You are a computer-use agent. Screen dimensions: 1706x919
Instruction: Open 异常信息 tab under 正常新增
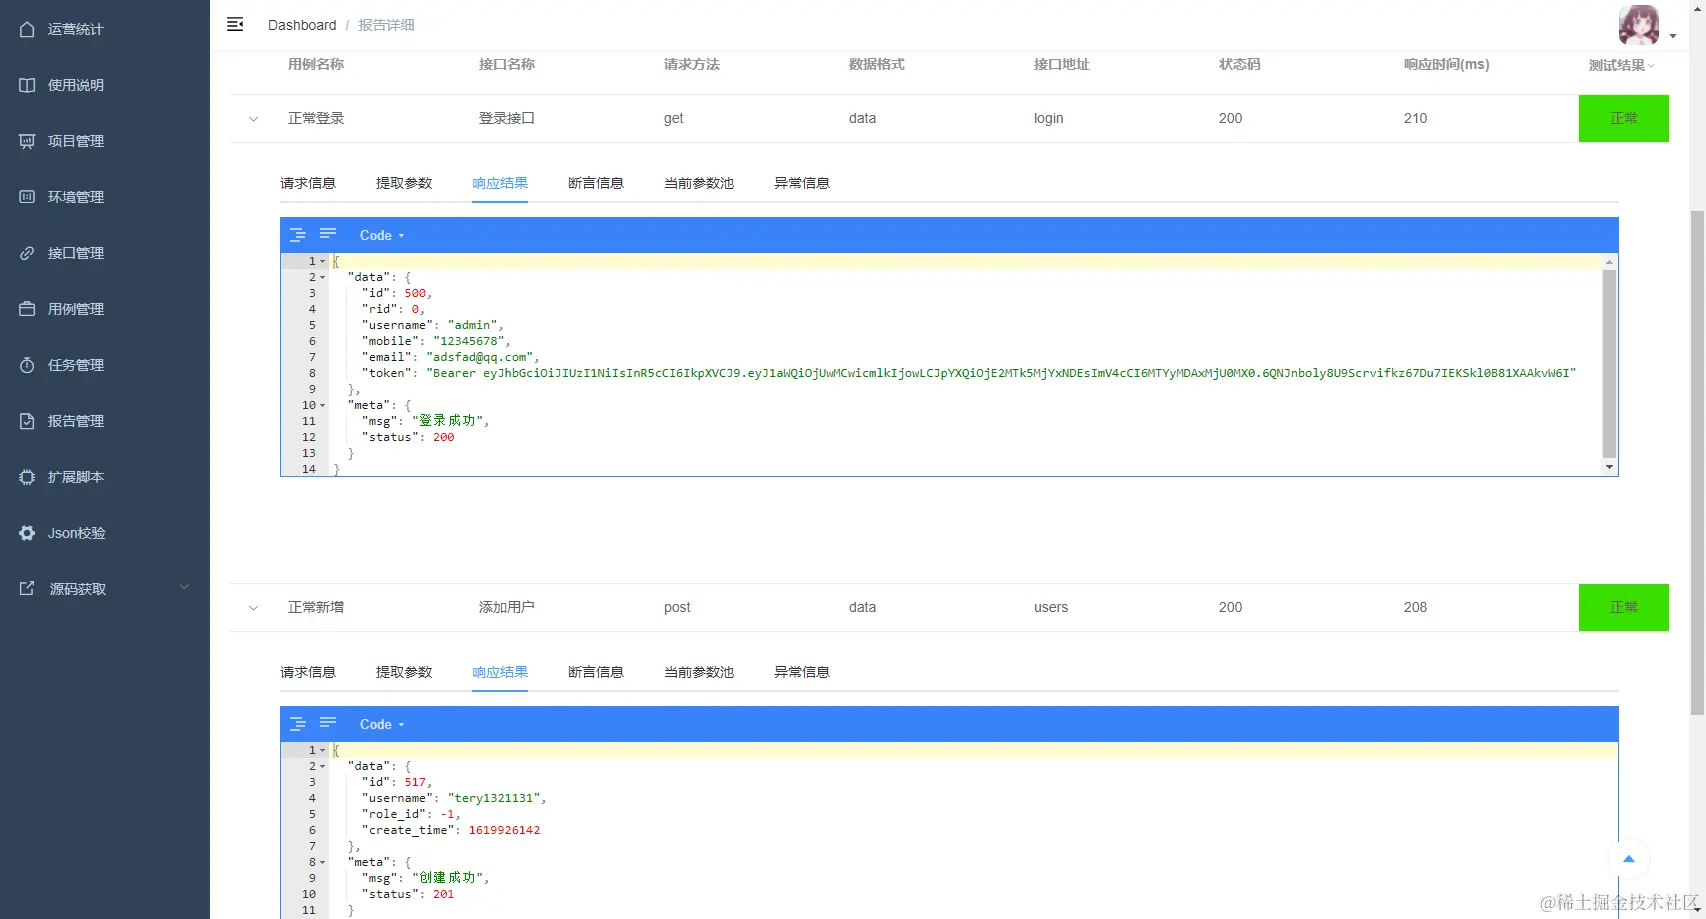pyautogui.click(x=802, y=672)
